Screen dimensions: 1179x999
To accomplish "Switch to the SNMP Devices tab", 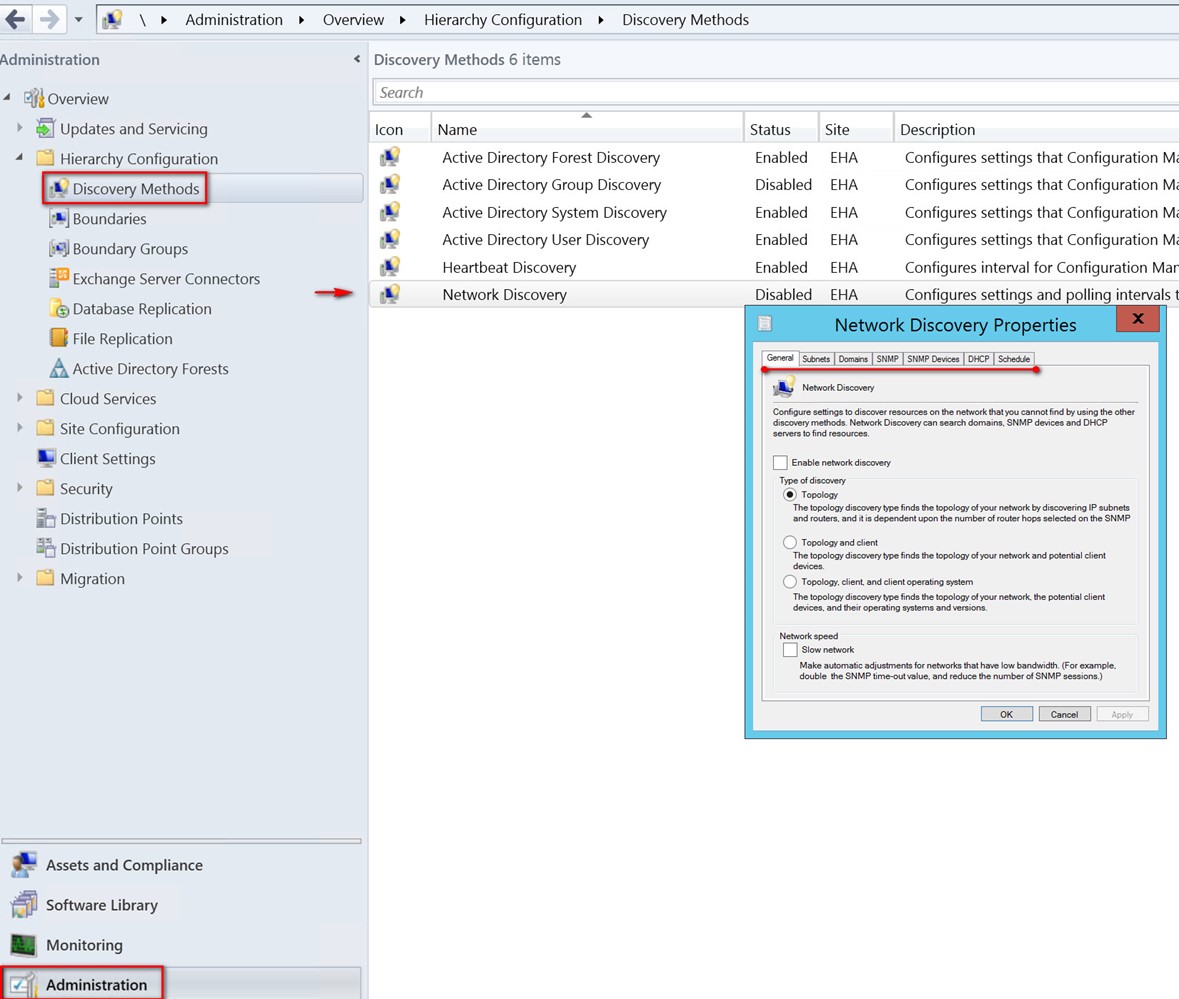I will point(933,359).
